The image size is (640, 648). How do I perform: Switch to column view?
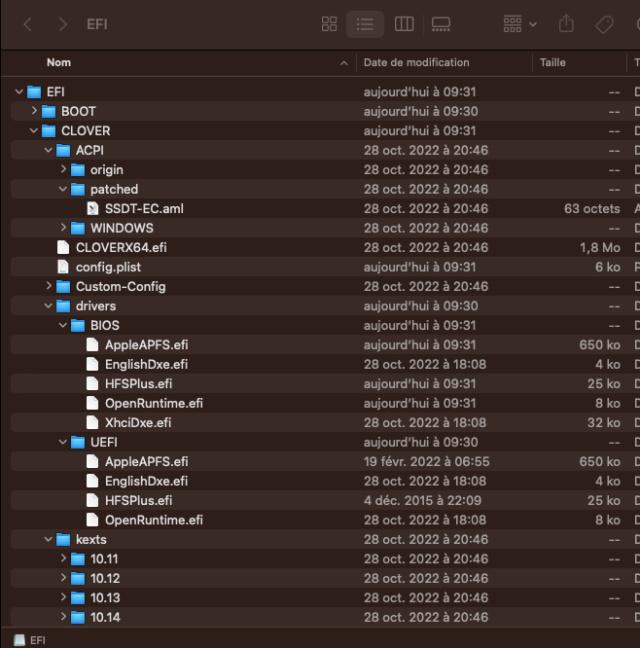[404, 24]
